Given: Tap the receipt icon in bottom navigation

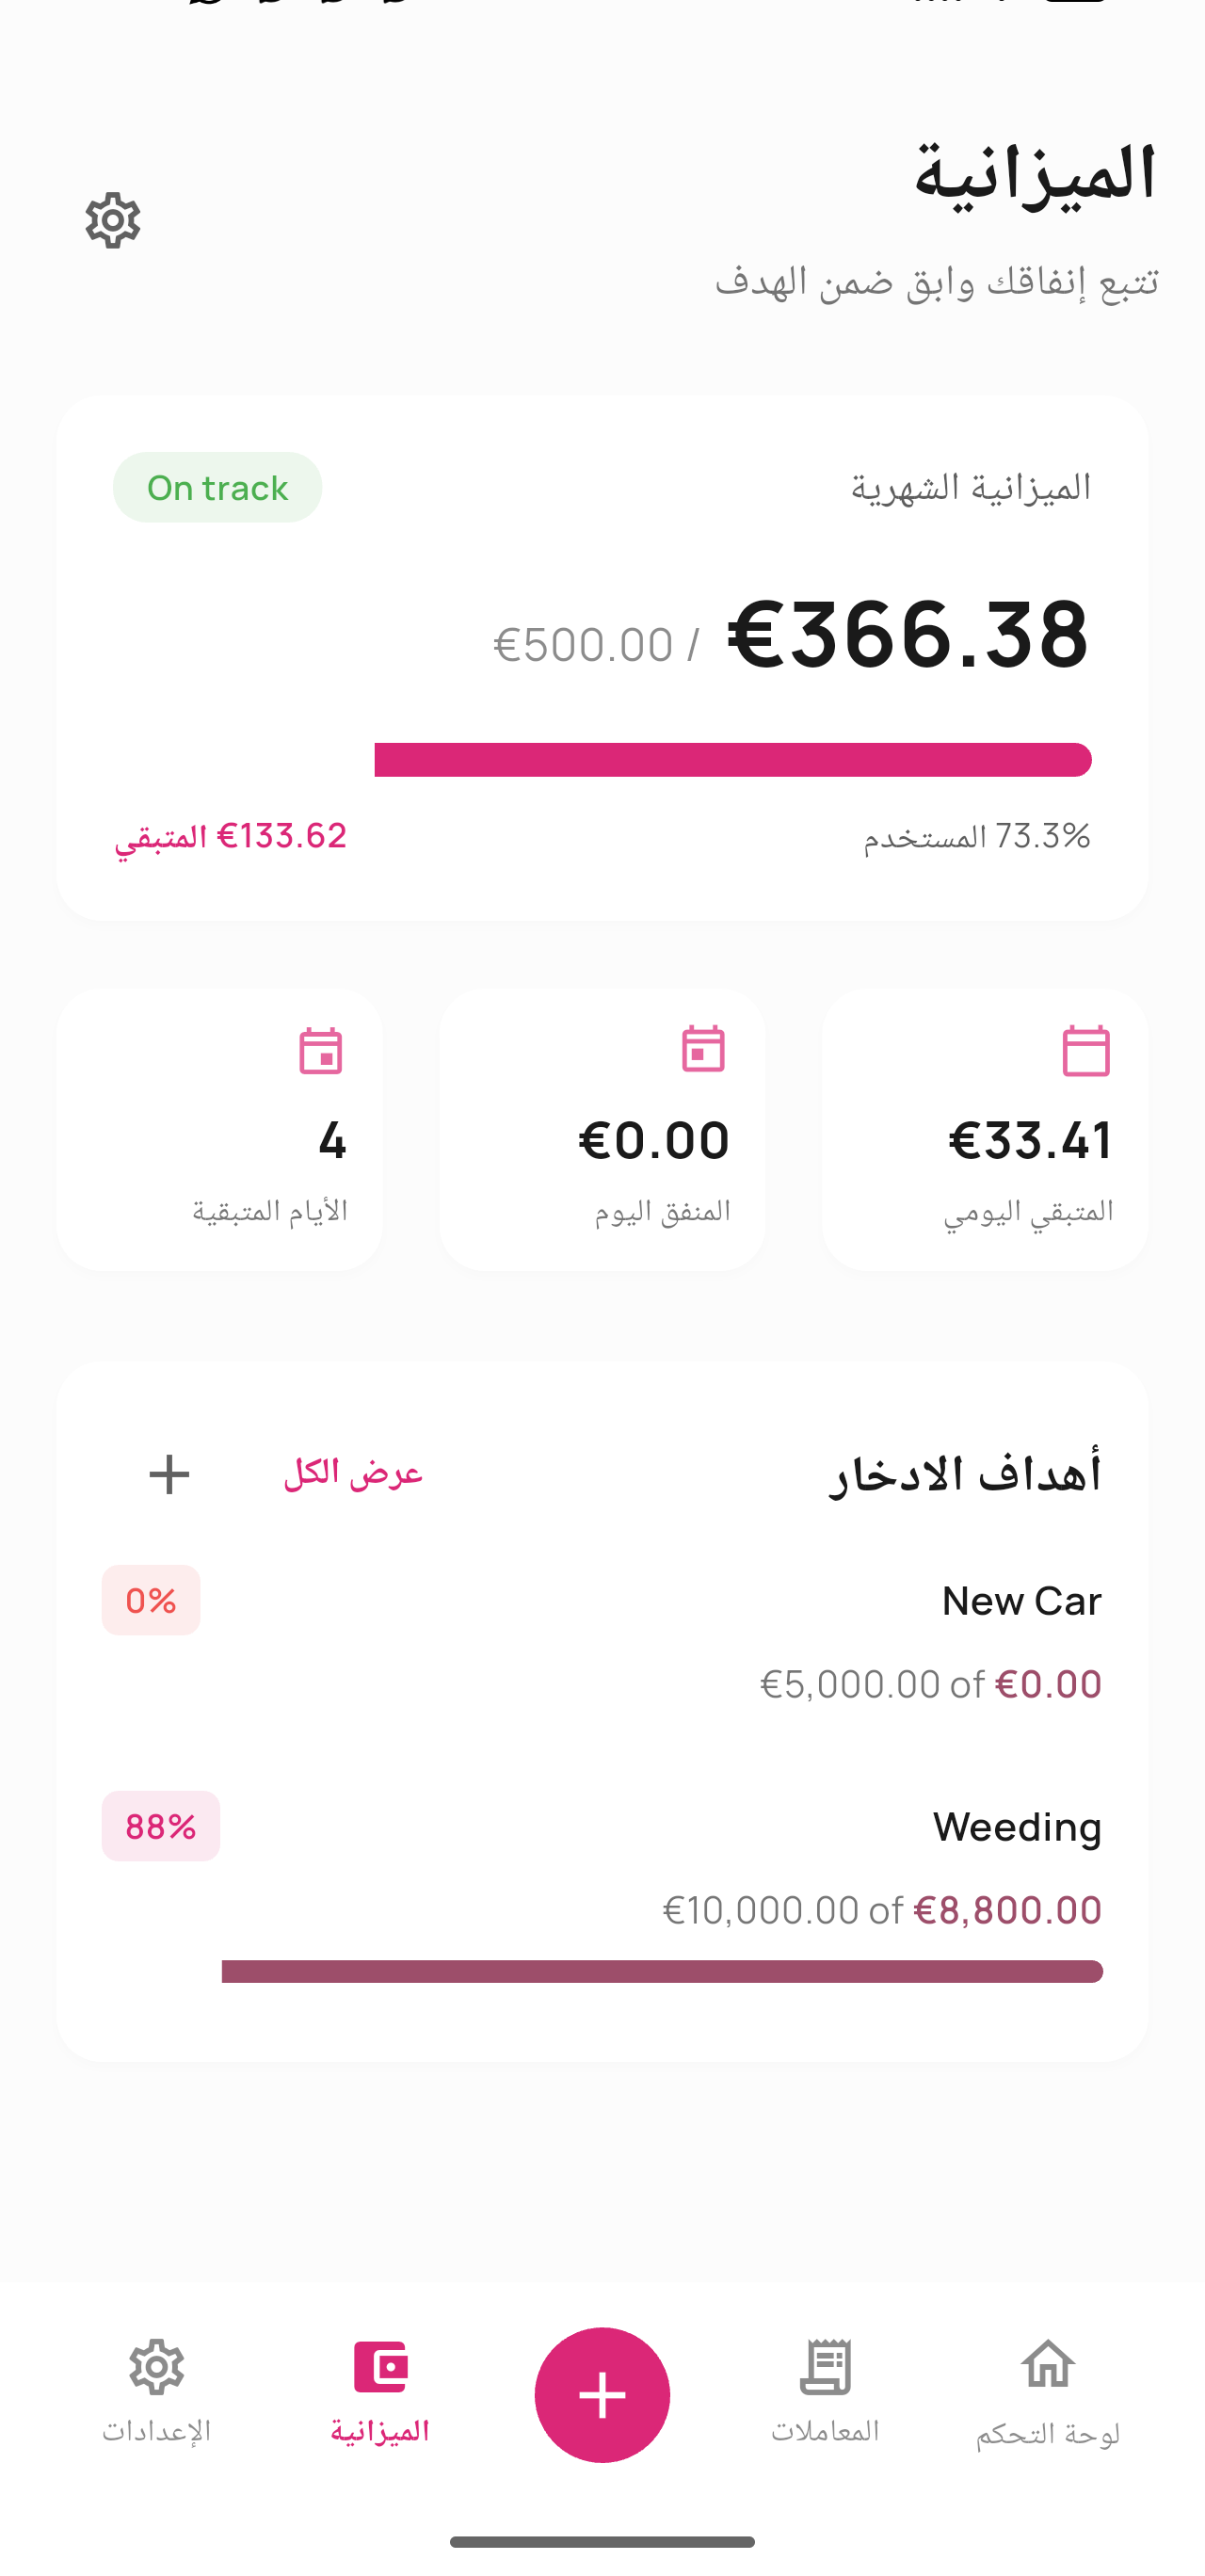Looking at the screenshot, I should click(825, 2368).
